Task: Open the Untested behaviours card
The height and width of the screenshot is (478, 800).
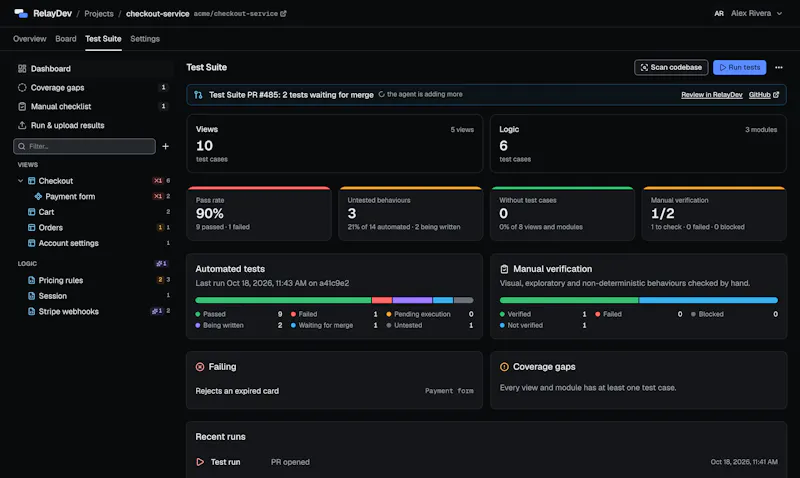Action: [410, 214]
